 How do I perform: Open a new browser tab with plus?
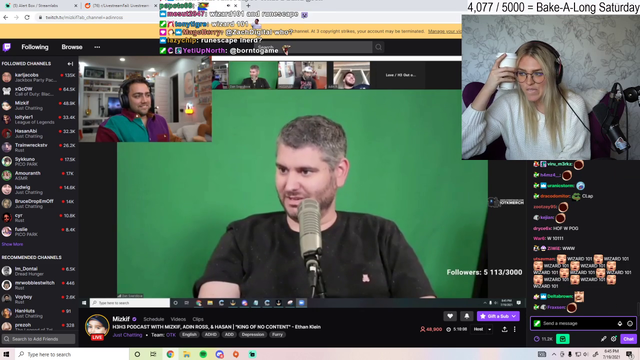(x=248, y=6)
